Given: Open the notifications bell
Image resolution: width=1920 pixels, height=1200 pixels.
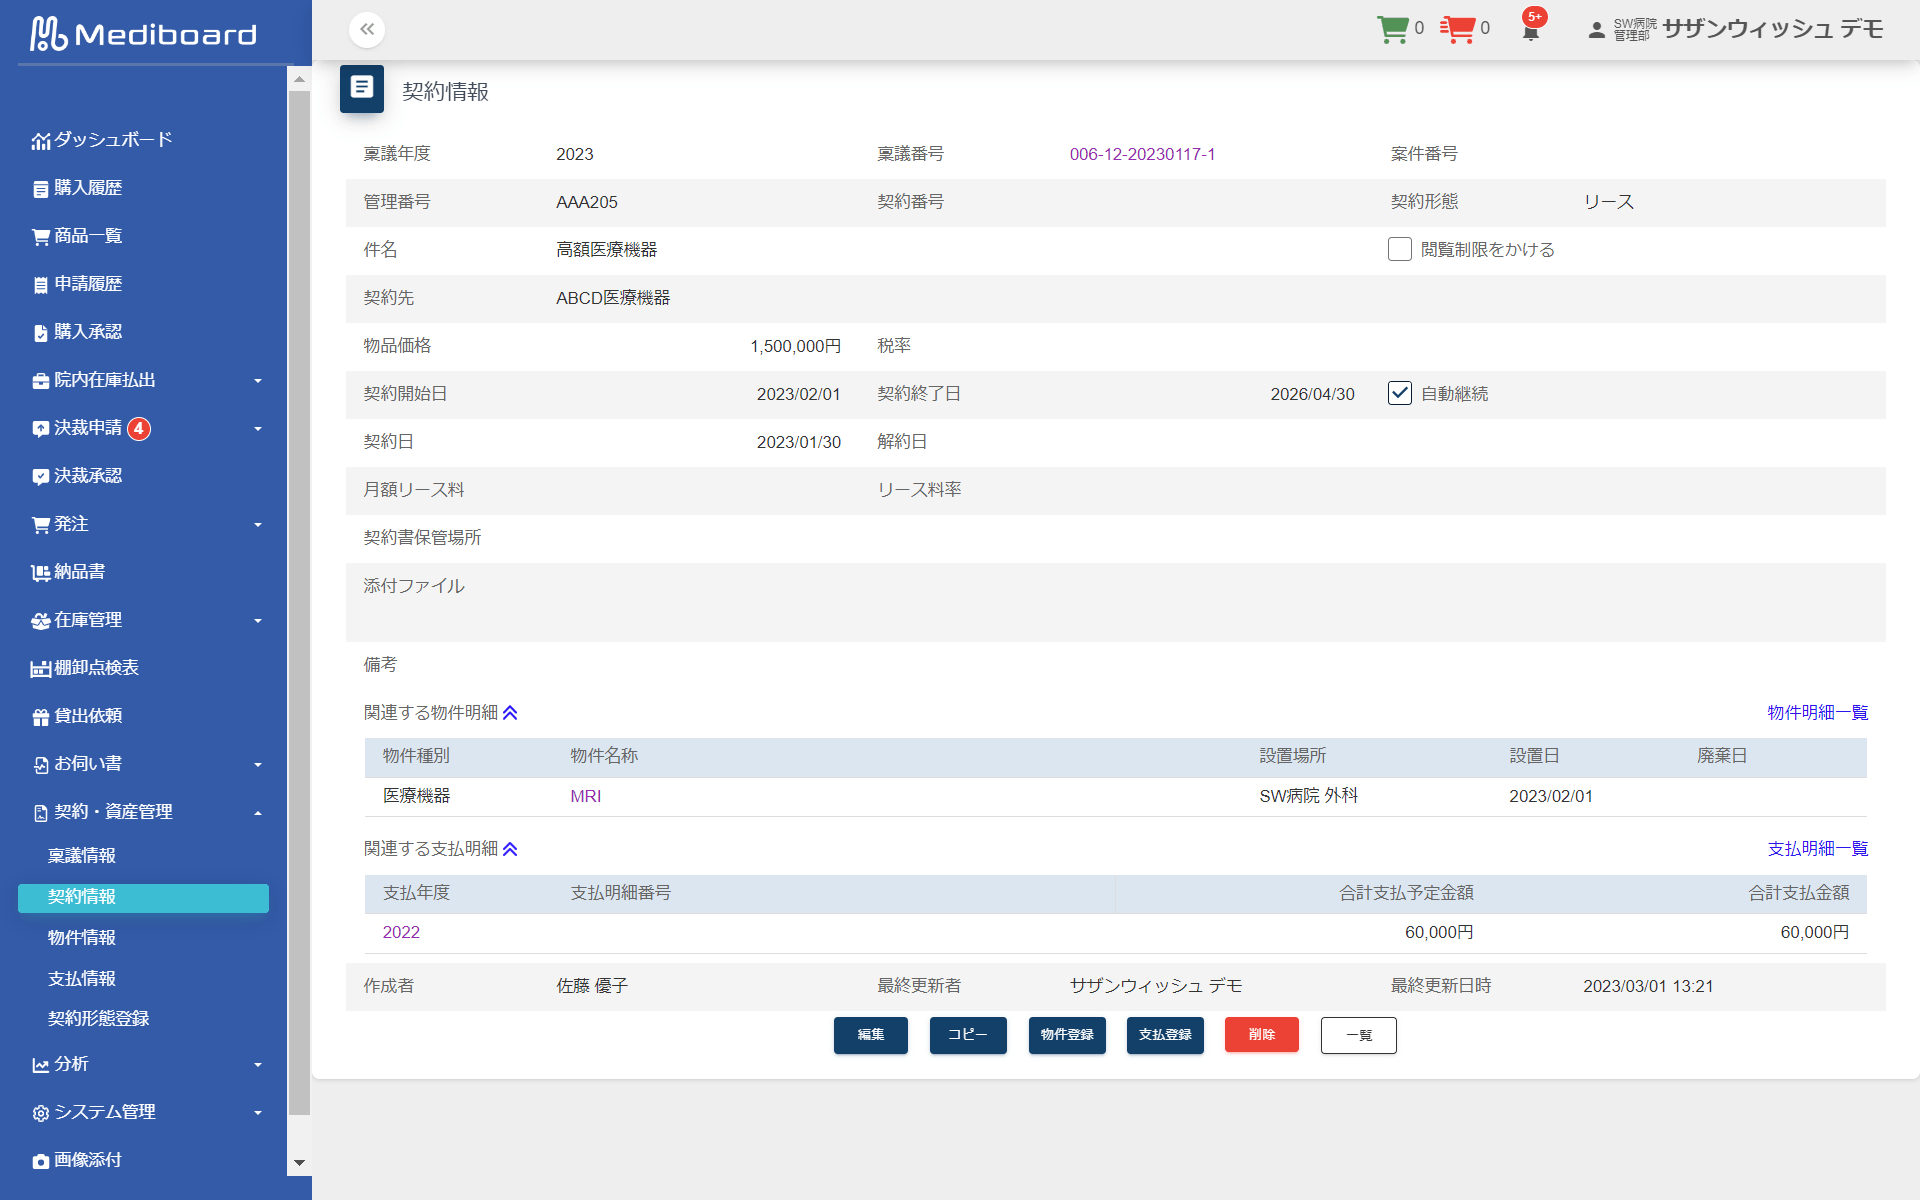Looking at the screenshot, I should [1530, 31].
